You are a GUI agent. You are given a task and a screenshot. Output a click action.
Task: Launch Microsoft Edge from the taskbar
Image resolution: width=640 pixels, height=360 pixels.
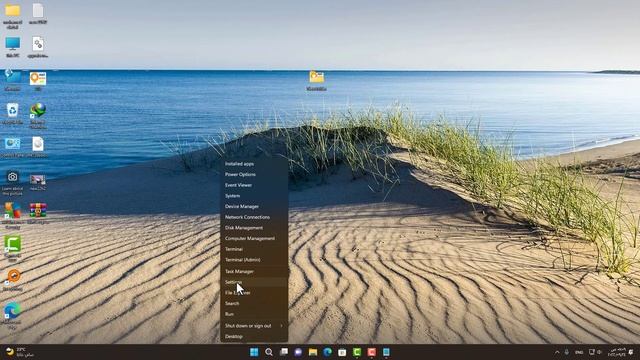327,352
